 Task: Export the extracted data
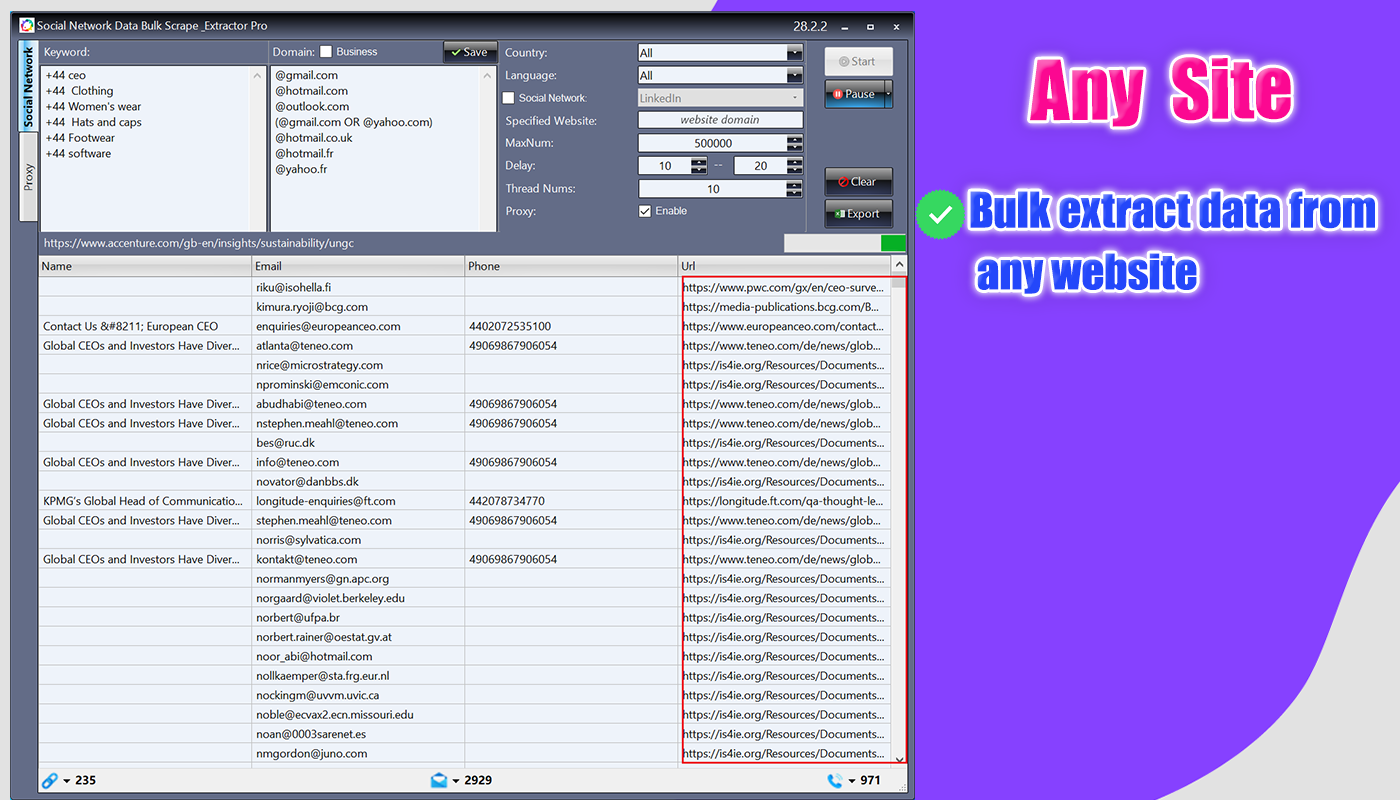(858, 213)
